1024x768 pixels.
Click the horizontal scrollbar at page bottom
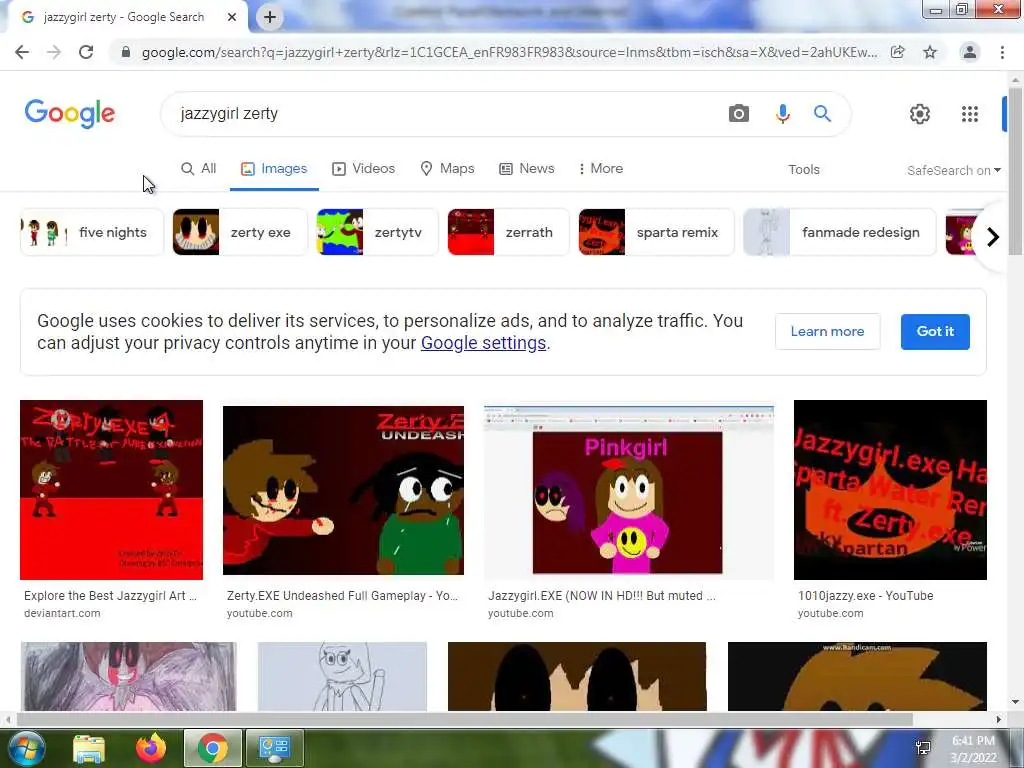coord(464,720)
